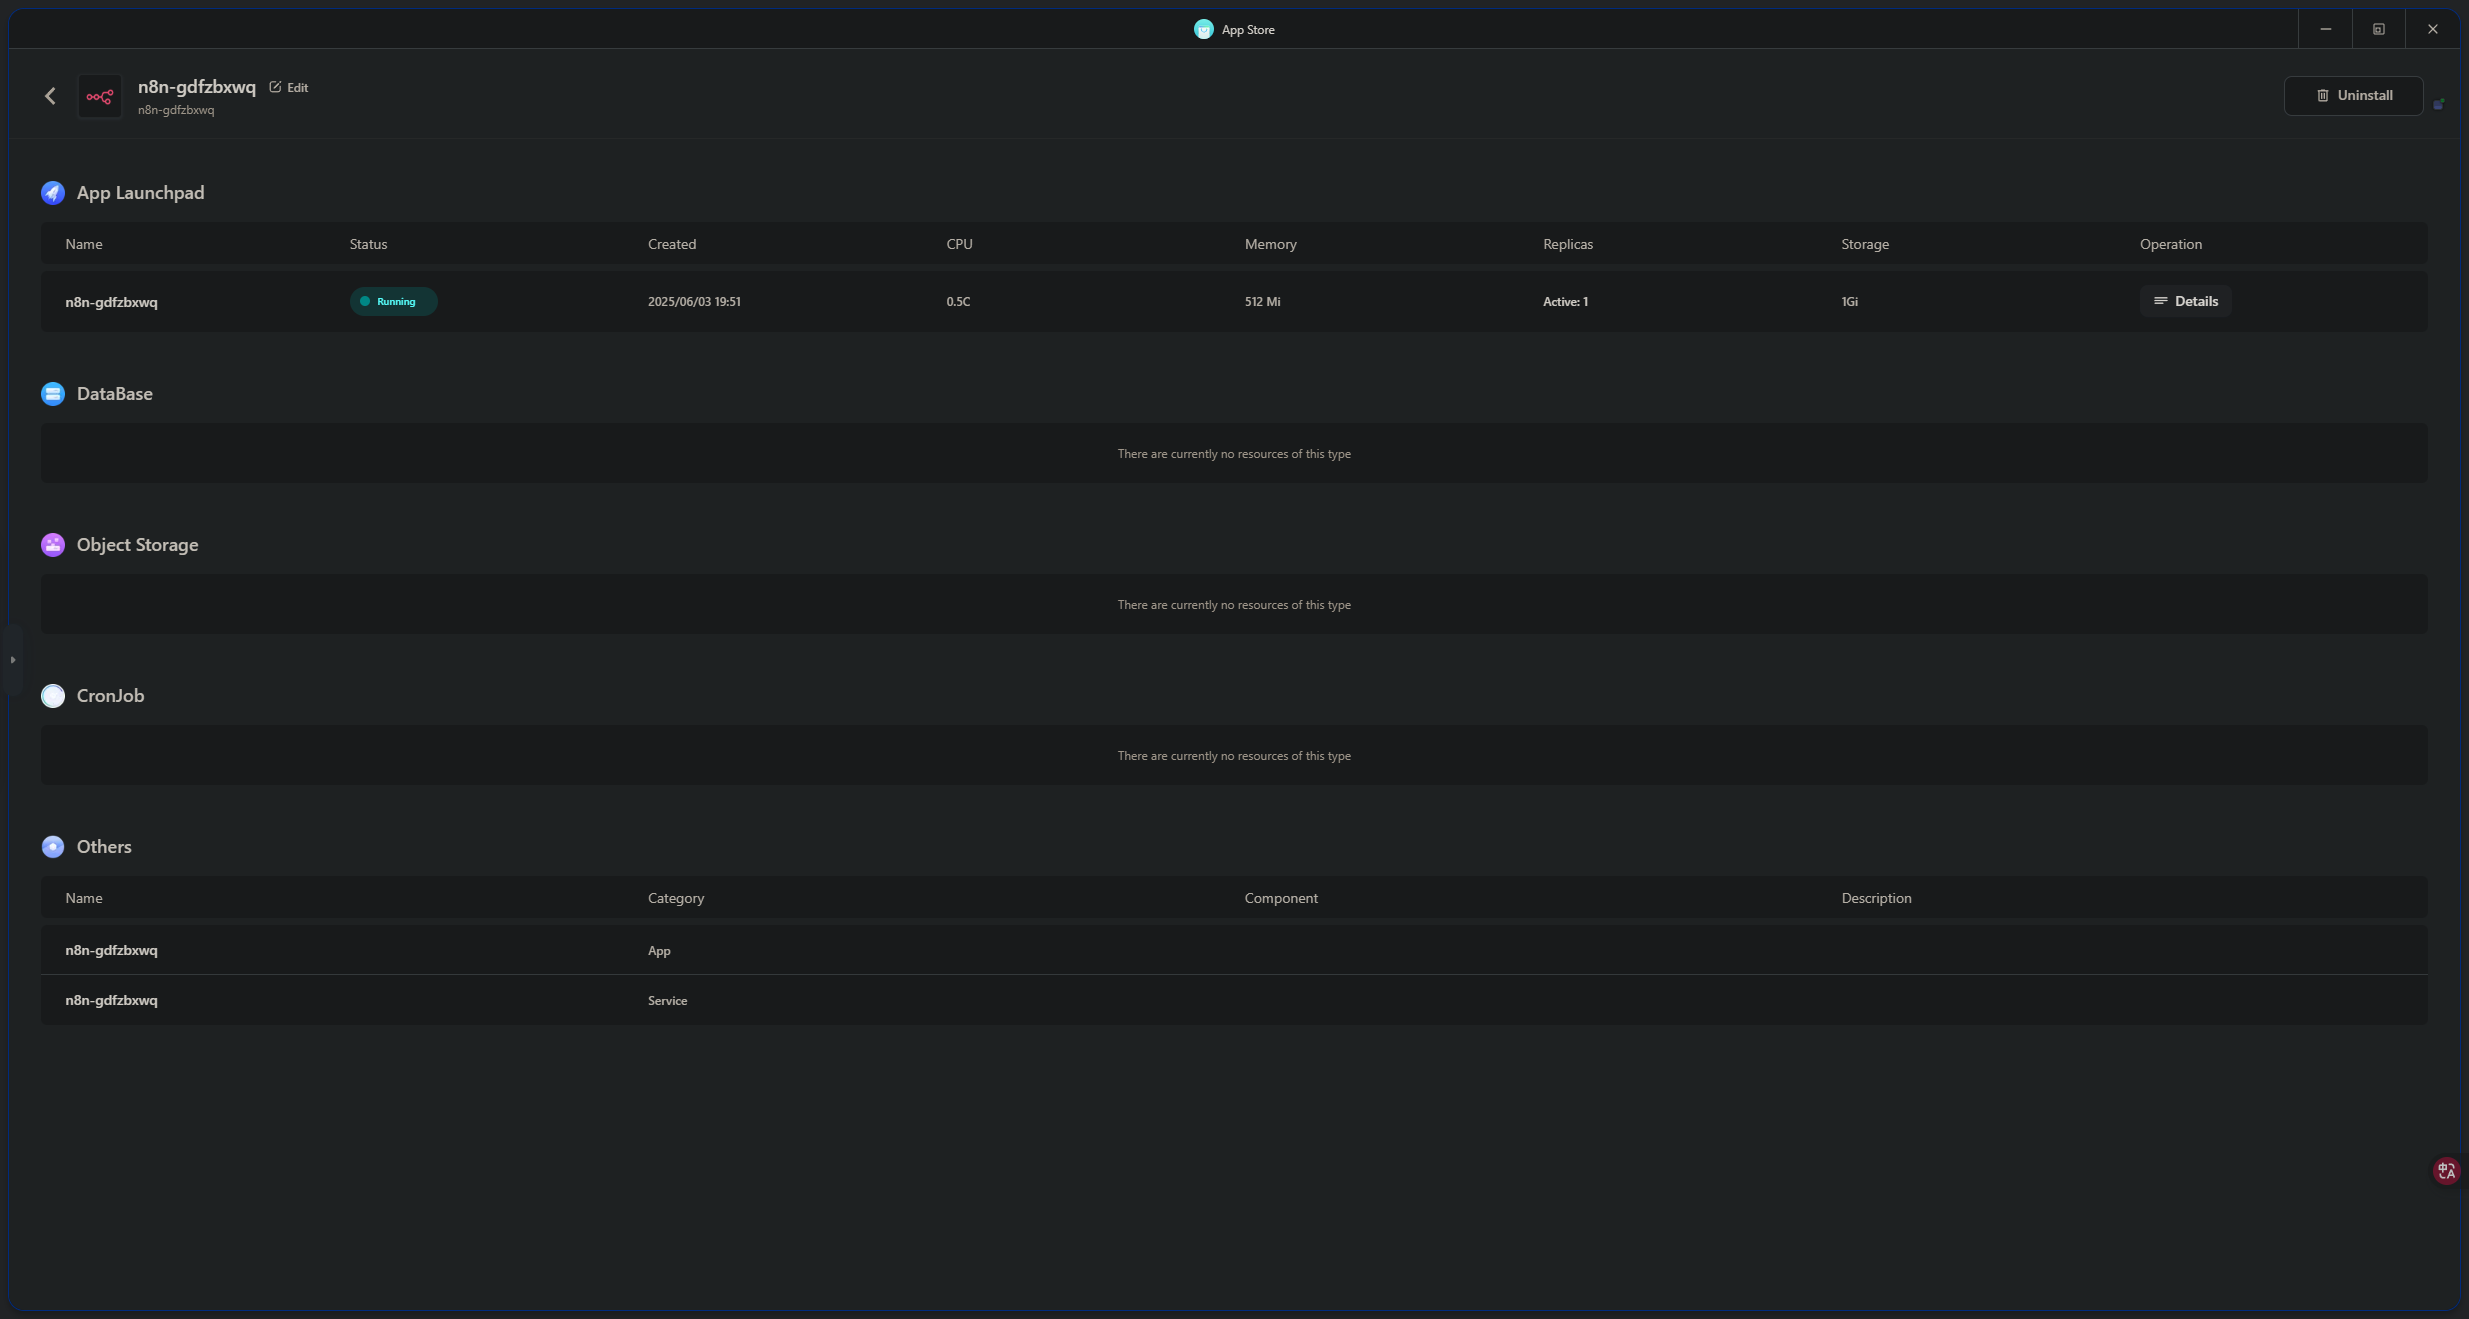Click the Memory column header
Screen dimensions: 2469x1319
pyautogui.click(x=1270, y=244)
